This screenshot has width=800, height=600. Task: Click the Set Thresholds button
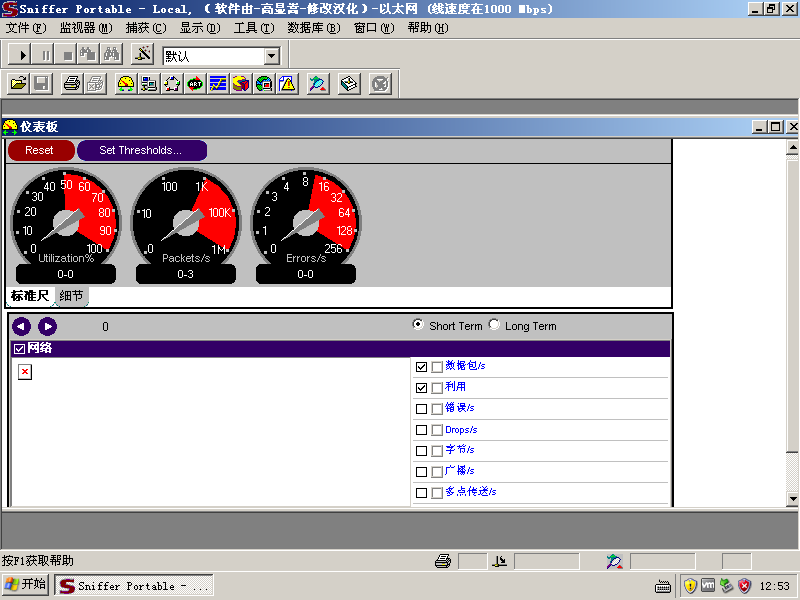click(x=142, y=151)
